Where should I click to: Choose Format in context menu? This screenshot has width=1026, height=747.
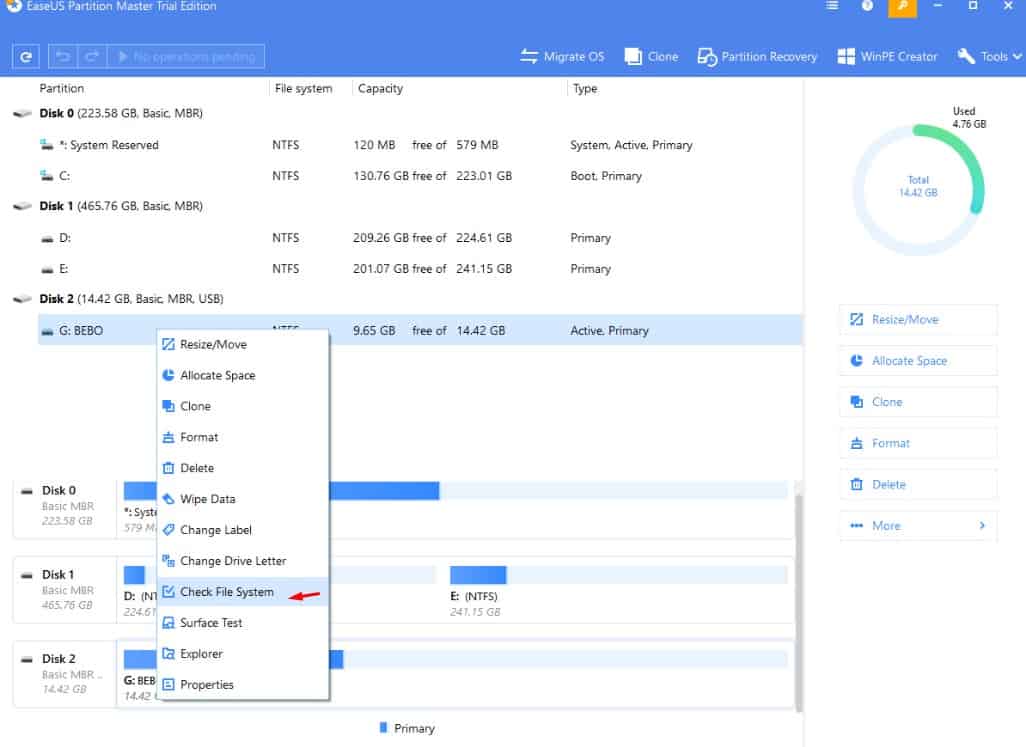pos(243,437)
